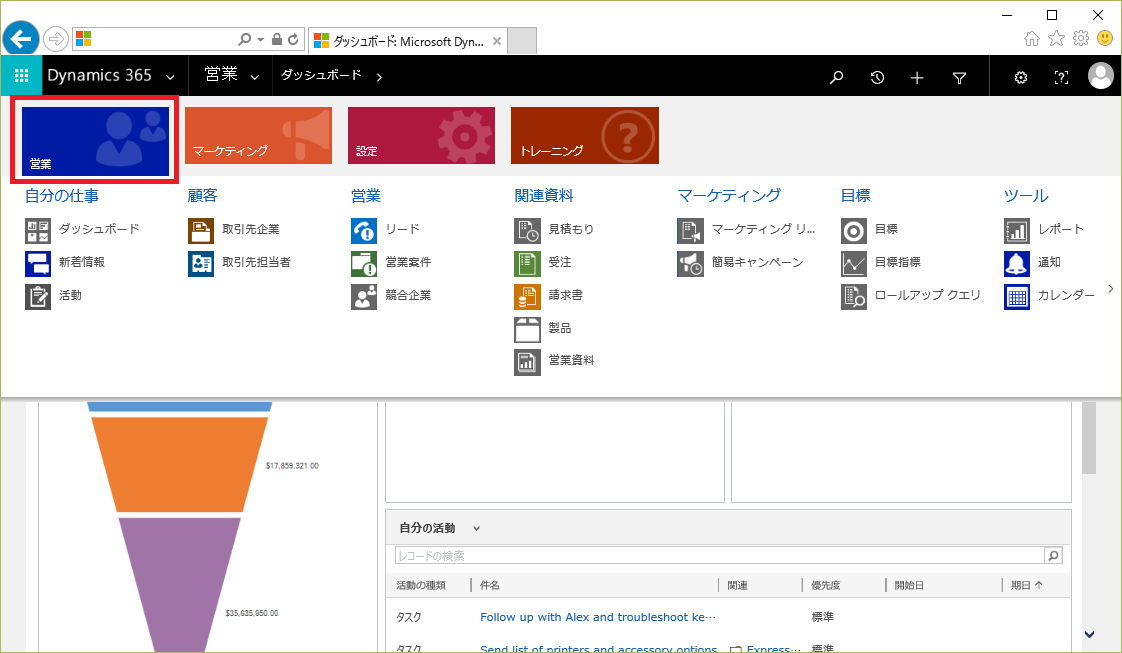Click the page vertical scrollbar thumb
Image resolution: width=1122 pixels, height=653 pixels.
[x=1089, y=438]
